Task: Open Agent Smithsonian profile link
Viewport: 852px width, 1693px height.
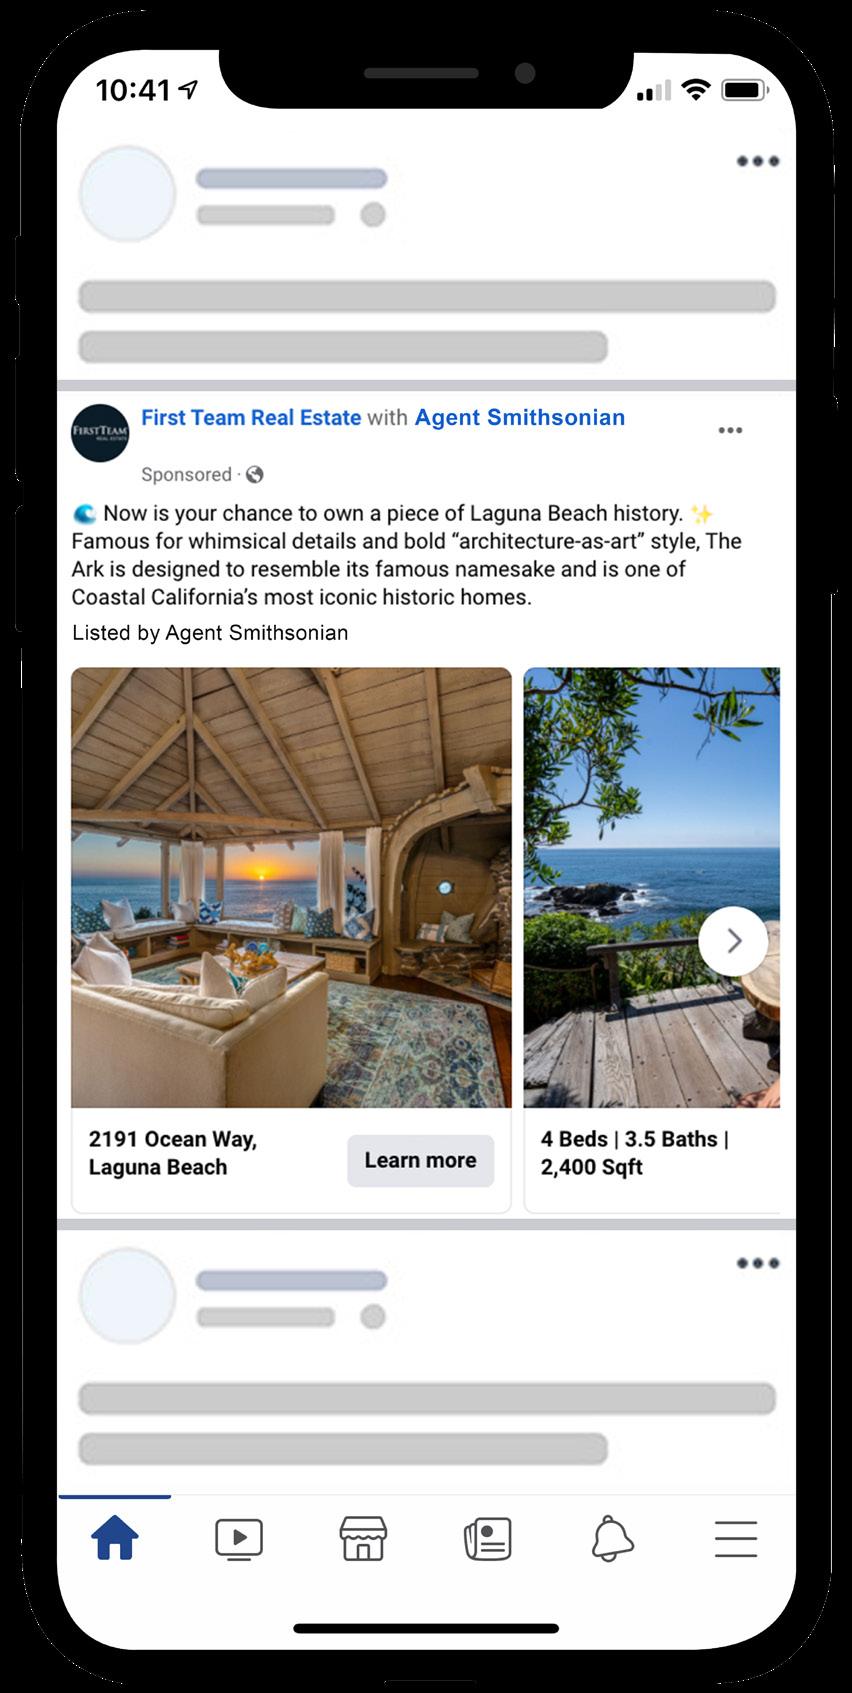Action: (x=519, y=418)
